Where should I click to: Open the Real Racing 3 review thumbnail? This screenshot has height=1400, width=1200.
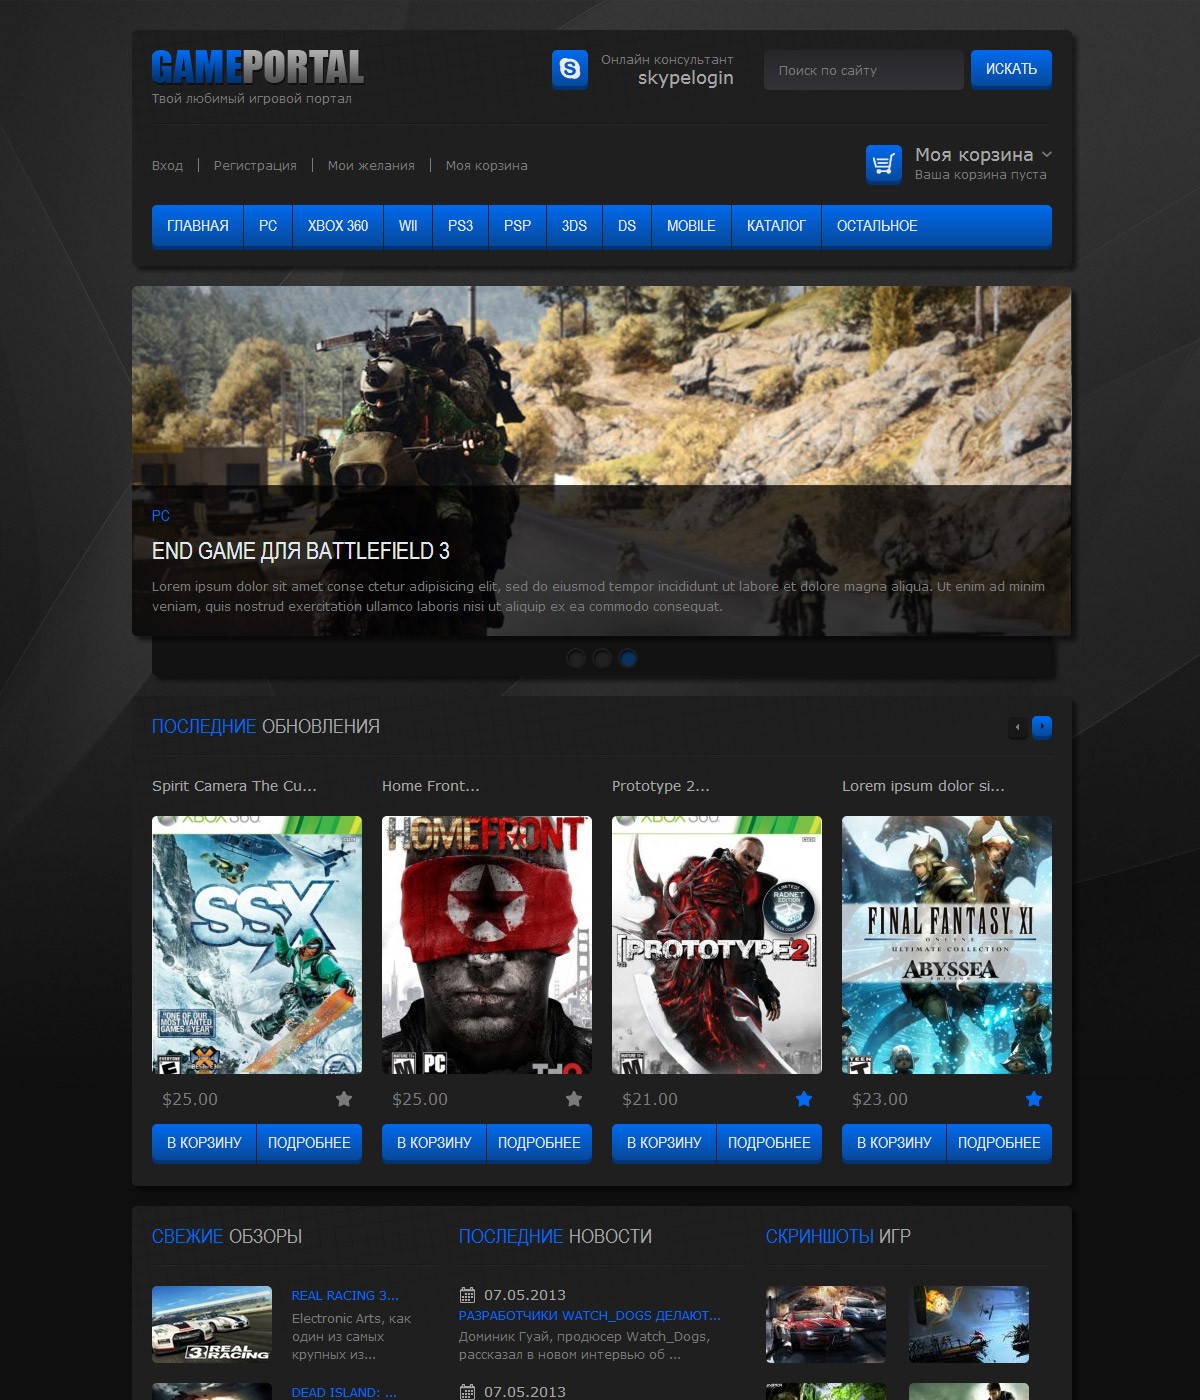coord(212,1324)
